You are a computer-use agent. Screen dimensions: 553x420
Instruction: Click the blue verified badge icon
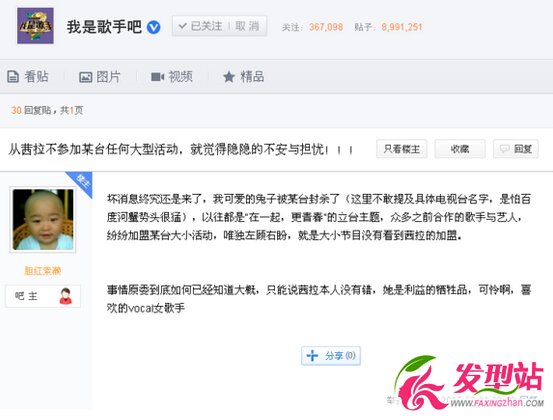click(153, 27)
